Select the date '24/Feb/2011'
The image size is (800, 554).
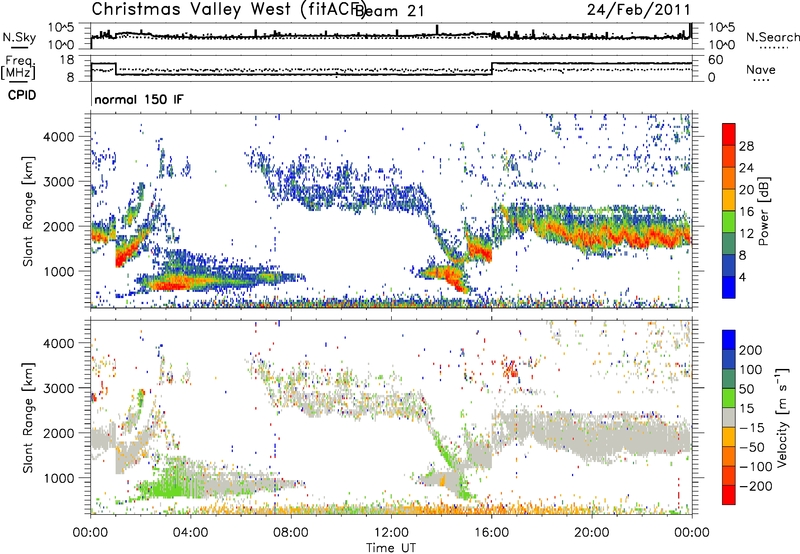pos(639,10)
